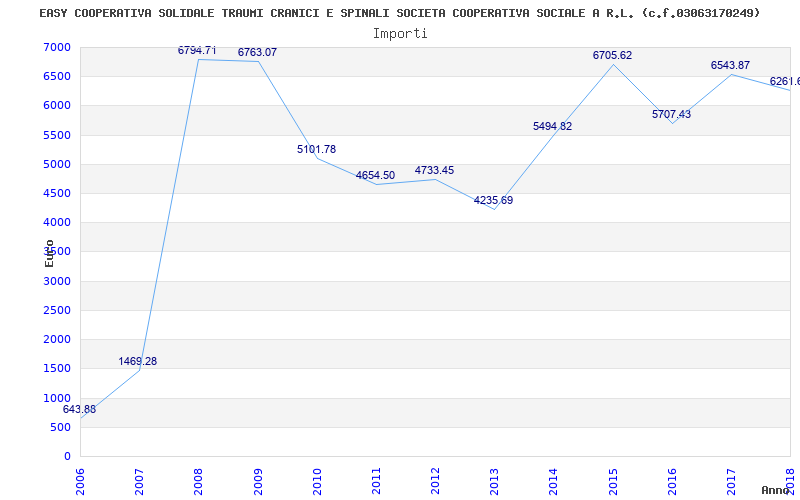The width and height of the screenshot is (800, 500).
Task: Click the Euro y-axis title
Action: pyautogui.click(x=49, y=253)
